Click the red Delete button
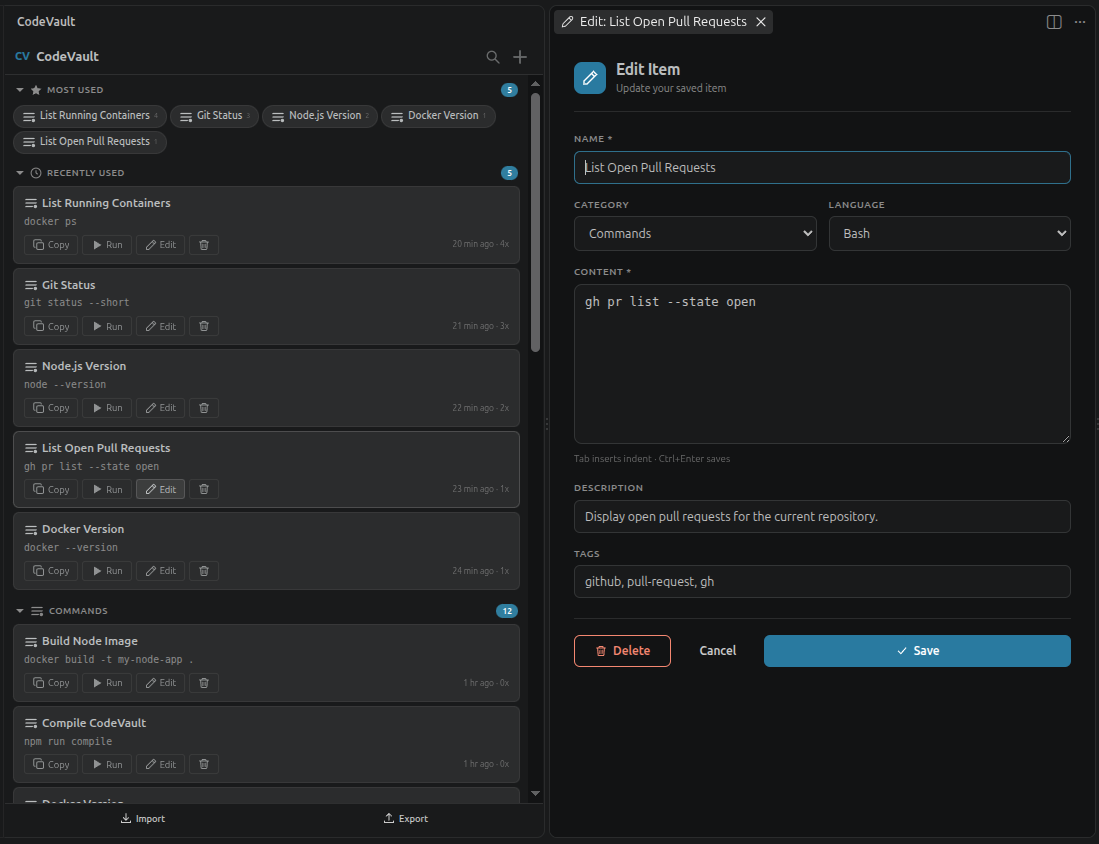The height and width of the screenshot is (844, 1099). (x=622, y=651)
